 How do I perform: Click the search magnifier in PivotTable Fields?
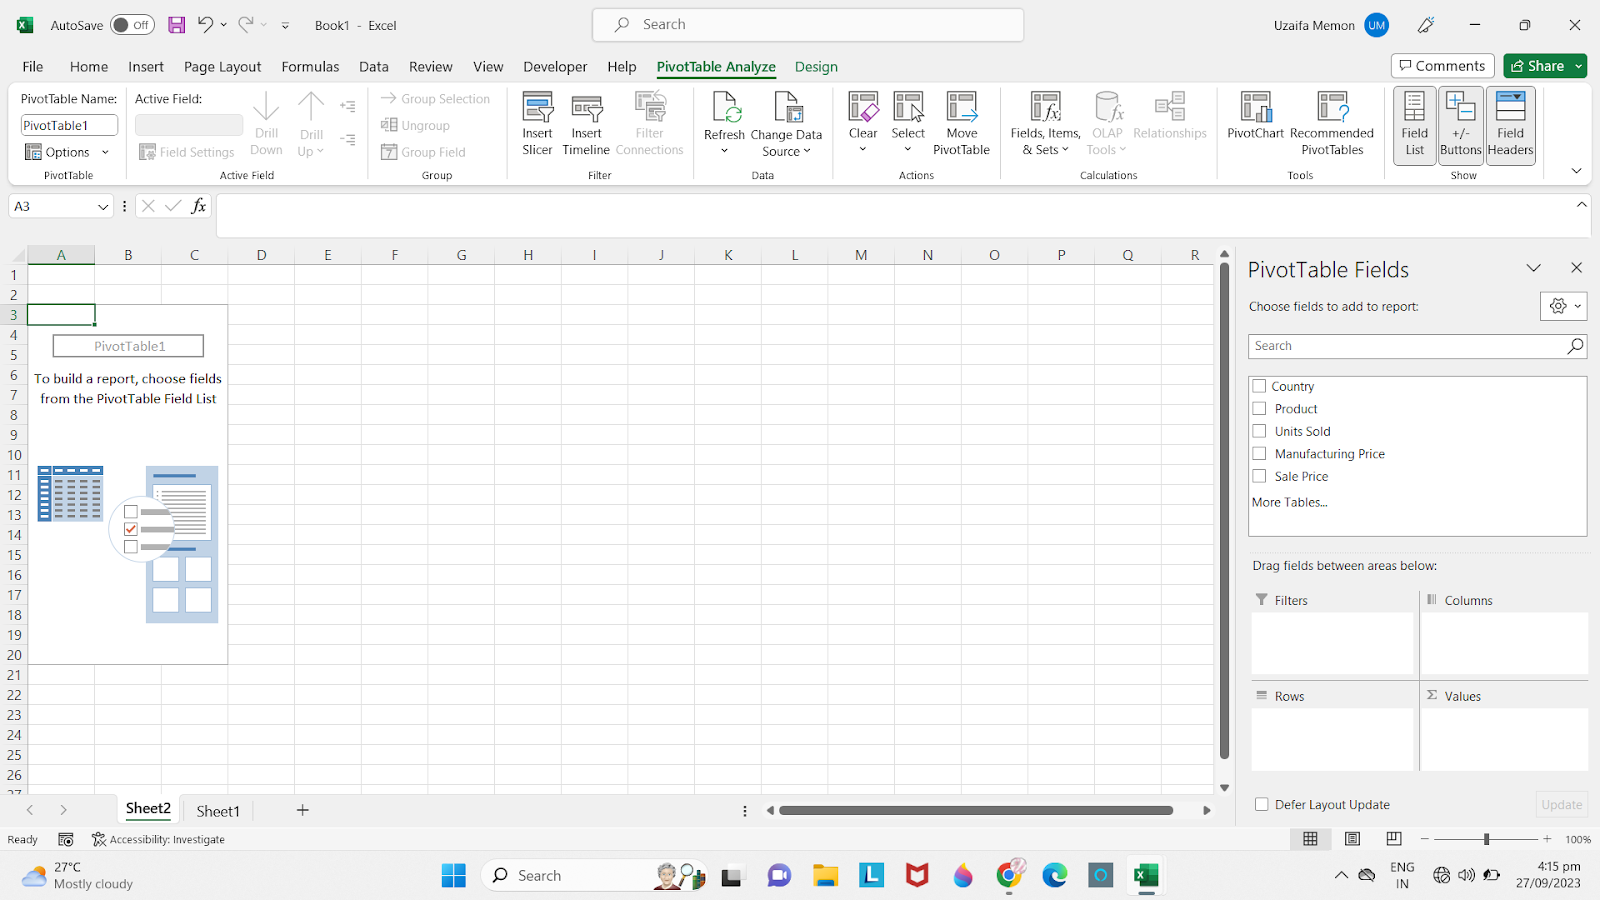(x=1575, y=346)
